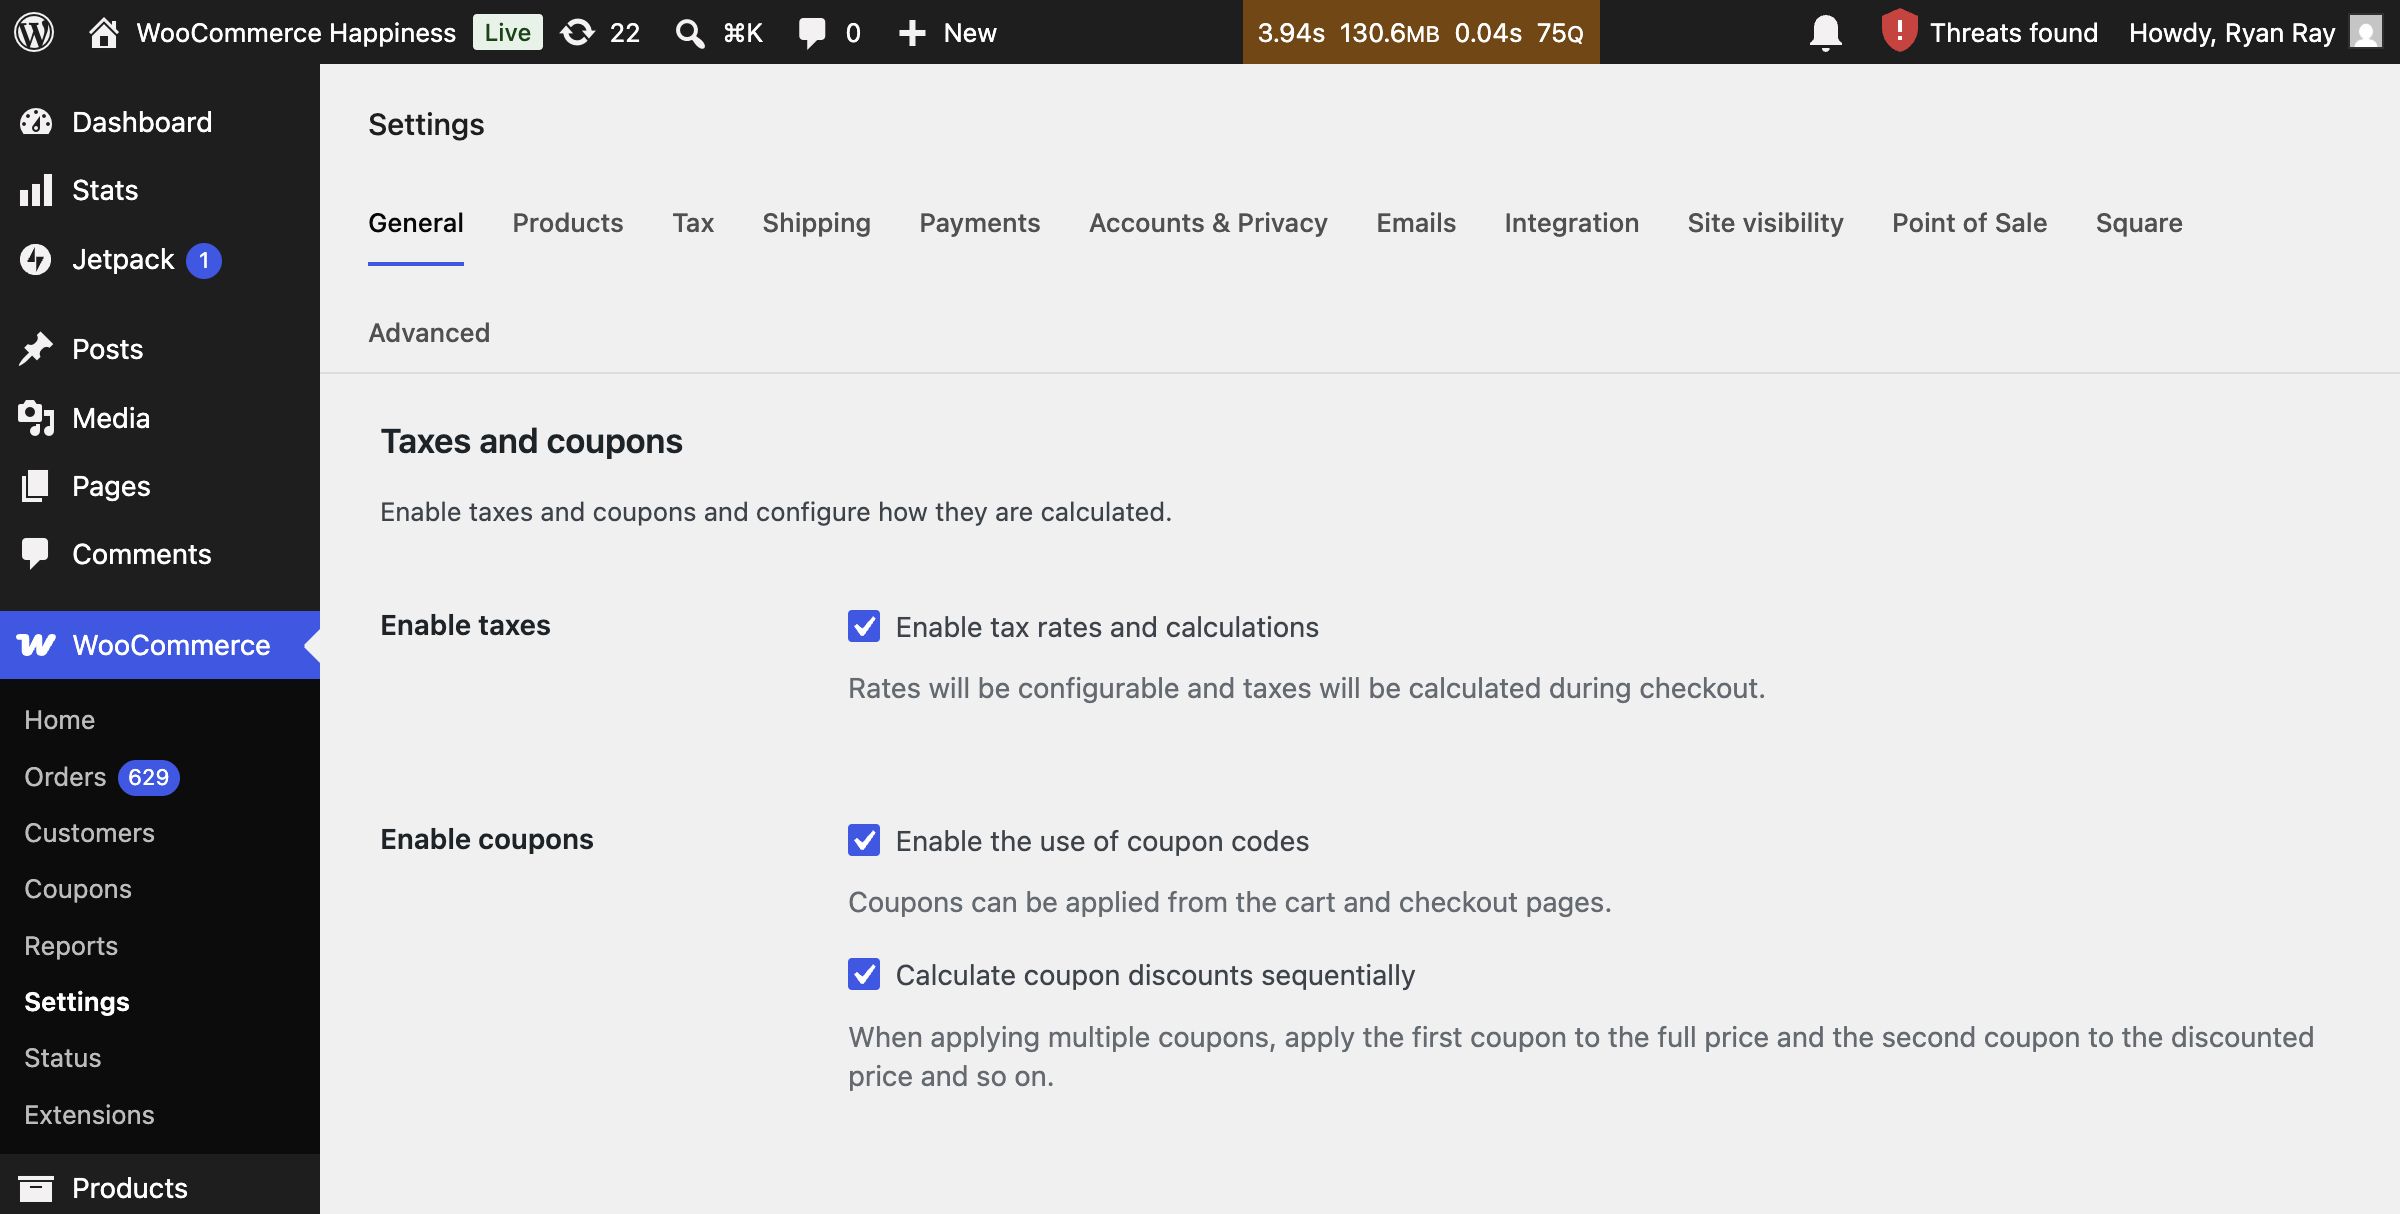Open the WooCommerce sidebar menu item
The height and width of the screenshot is (1214, 2400).
(160, 645)
